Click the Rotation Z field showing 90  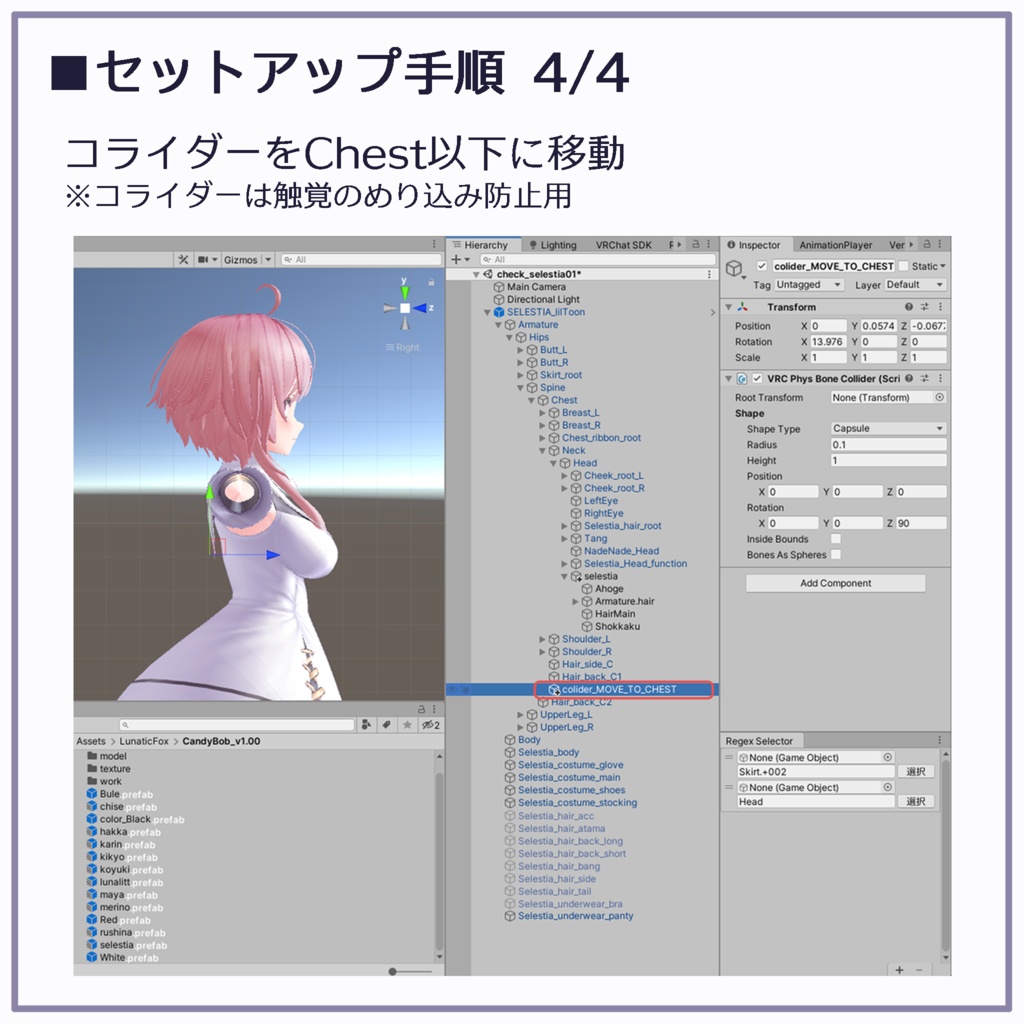920,522
